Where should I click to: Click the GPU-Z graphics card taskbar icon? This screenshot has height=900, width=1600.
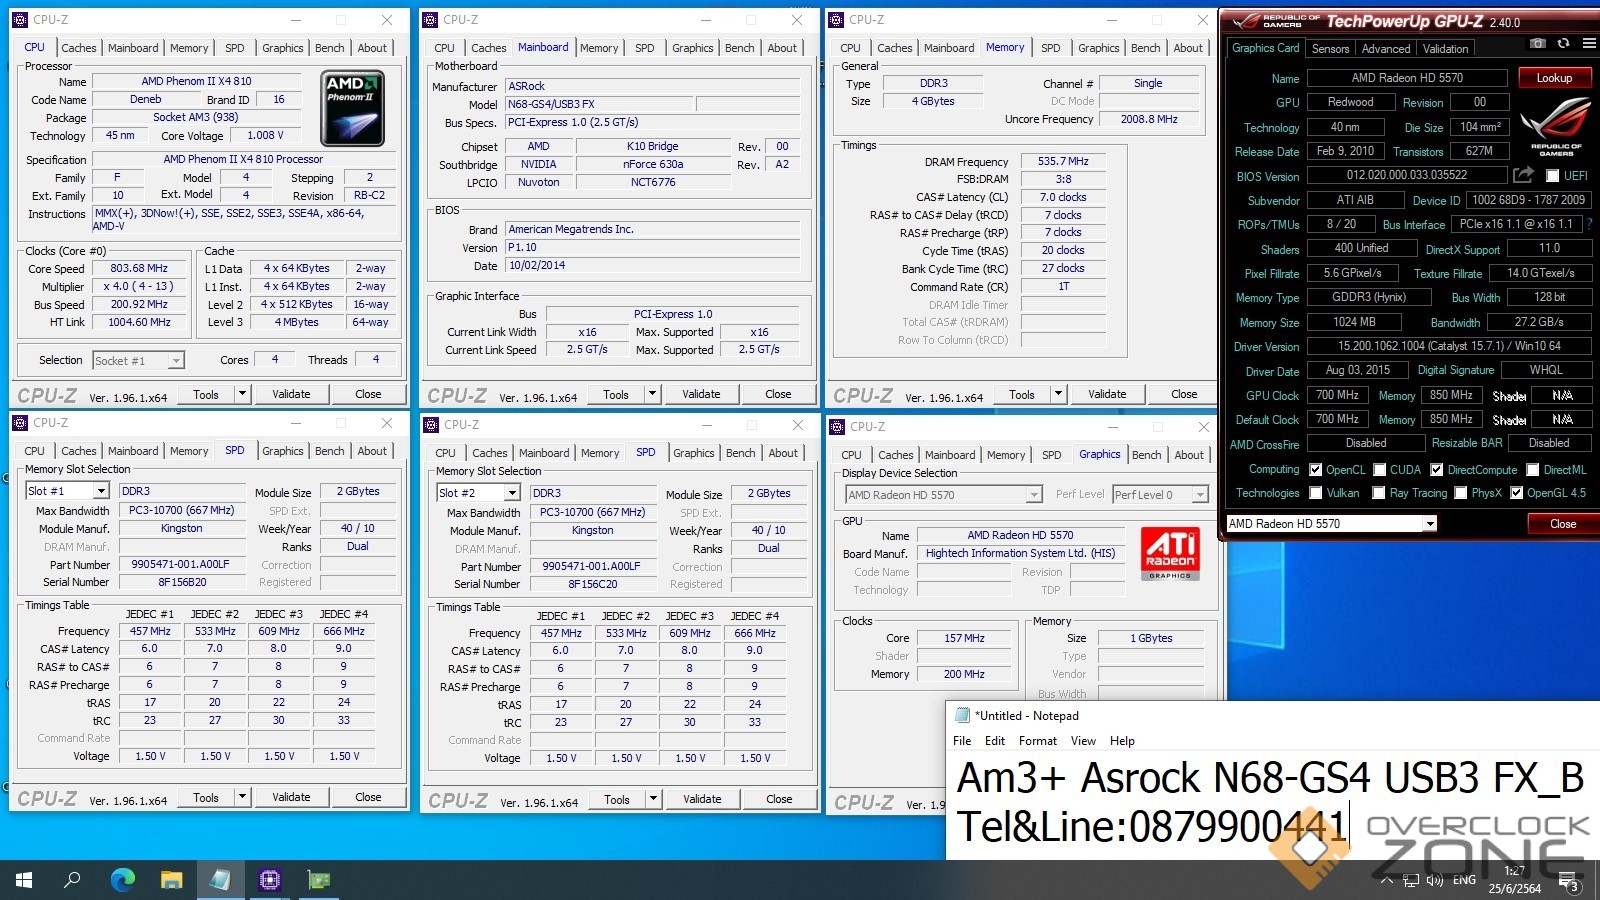pos(318,880)
